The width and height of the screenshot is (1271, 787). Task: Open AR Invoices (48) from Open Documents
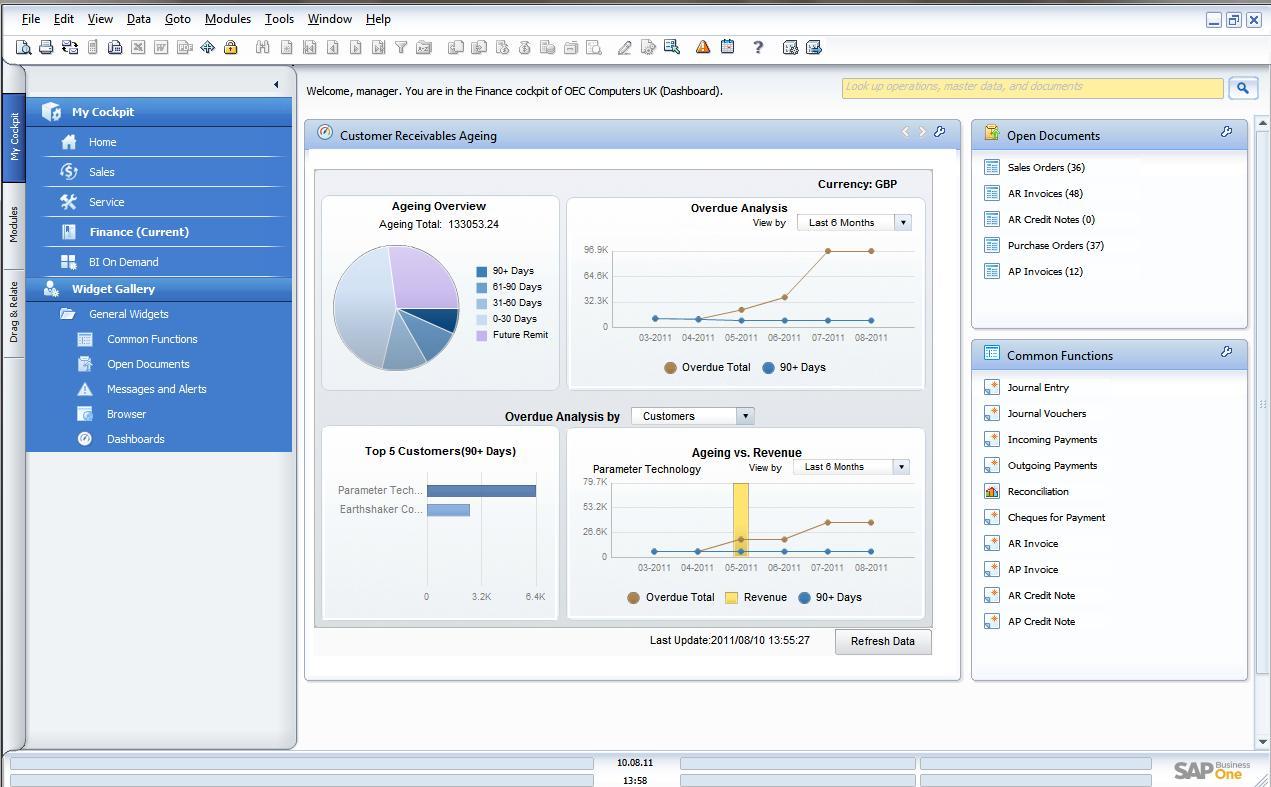(1044, 193)
